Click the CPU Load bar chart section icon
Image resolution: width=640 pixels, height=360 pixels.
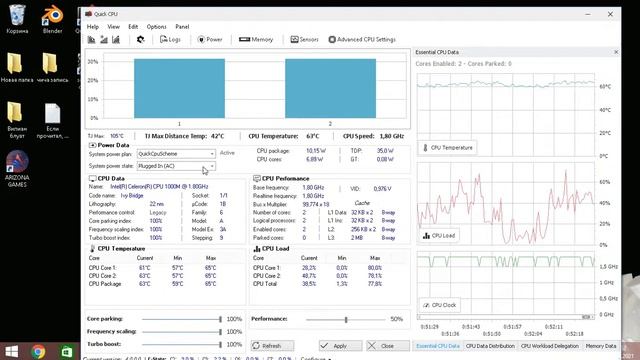click(257, 249)
